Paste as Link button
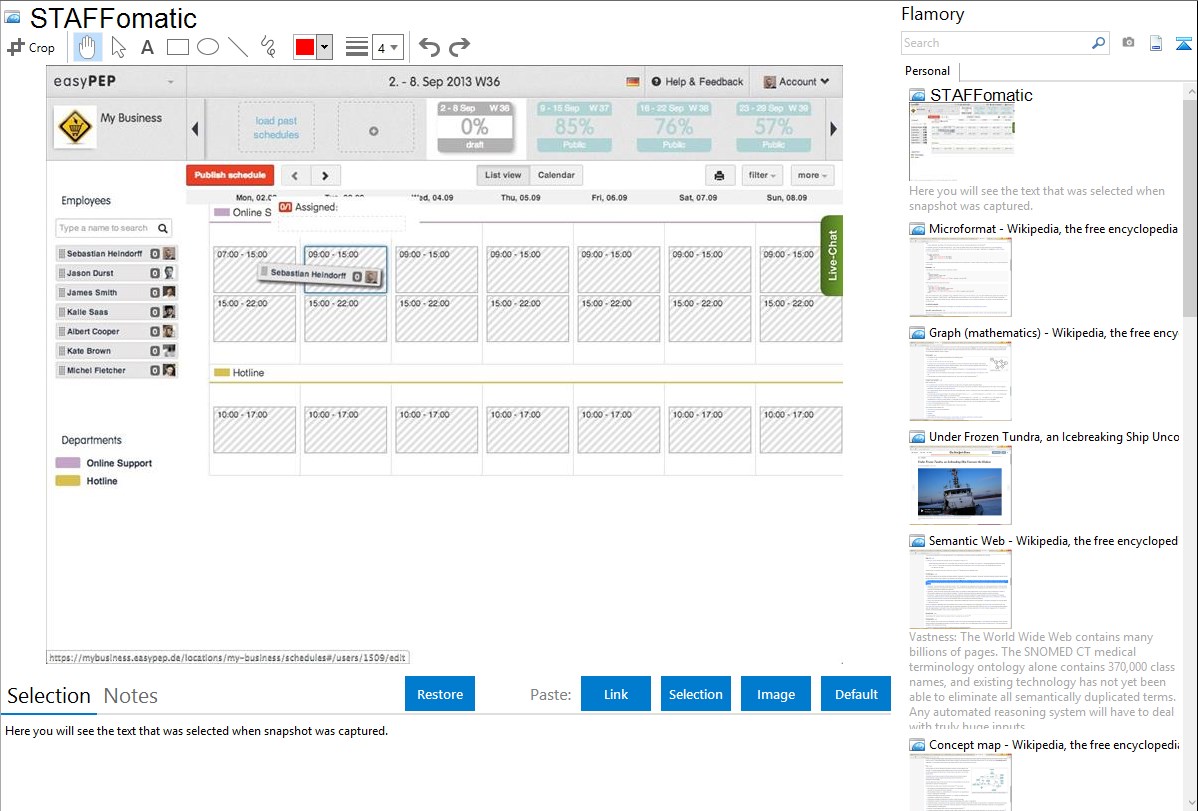1198x811 pixels. coord(616,694)
